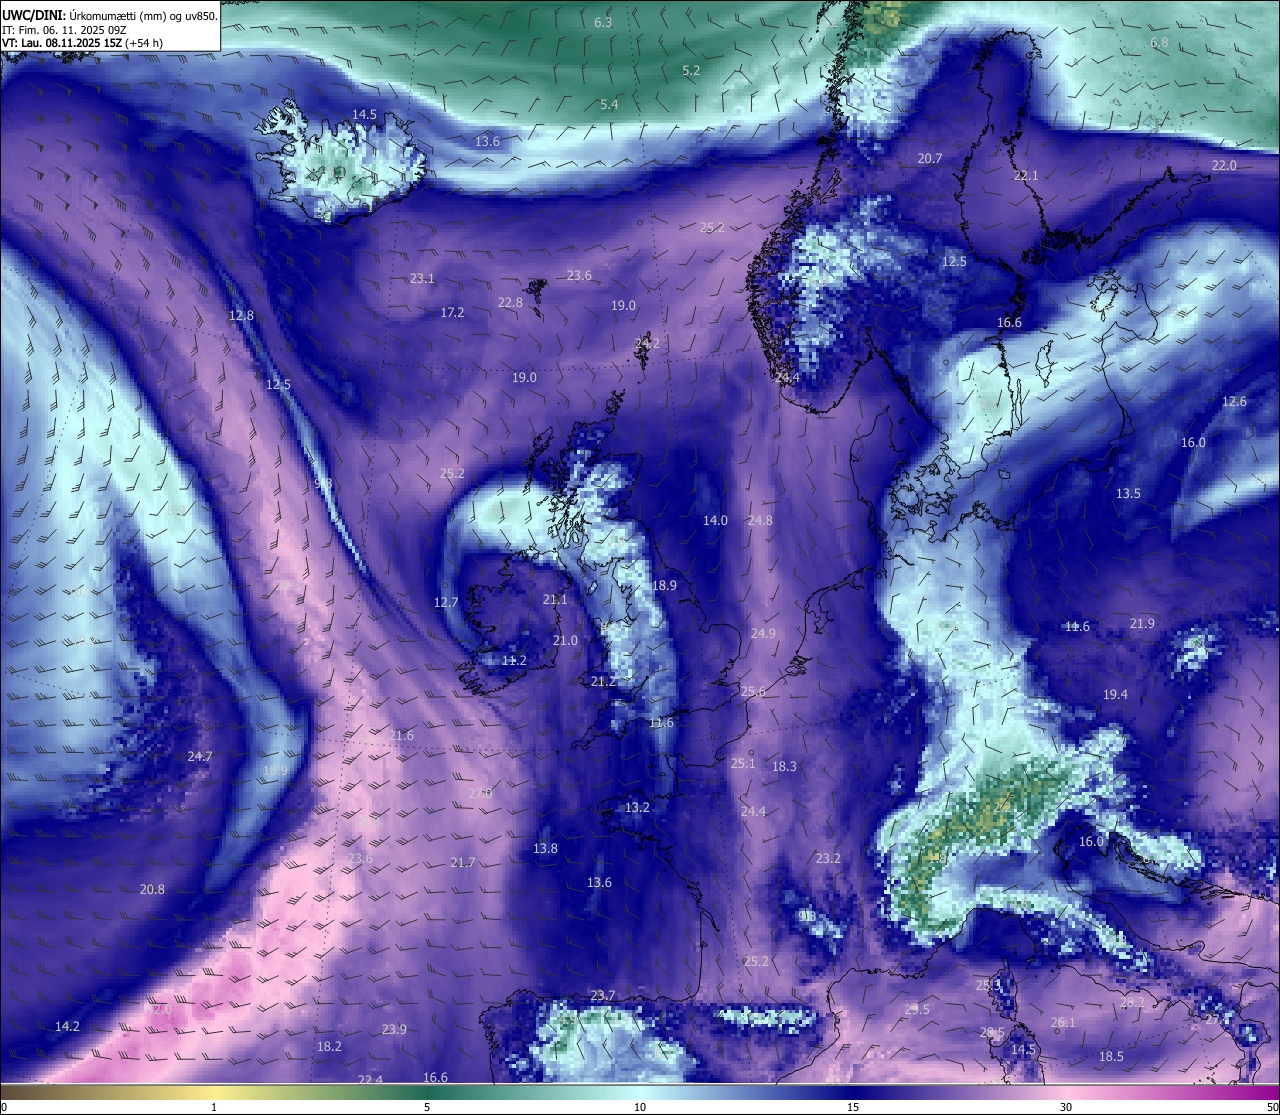The height and width of the screenshot is (1115, 1280).
Task: Click the color scale tick label '30'
Action: [x=1066, y=1107]
